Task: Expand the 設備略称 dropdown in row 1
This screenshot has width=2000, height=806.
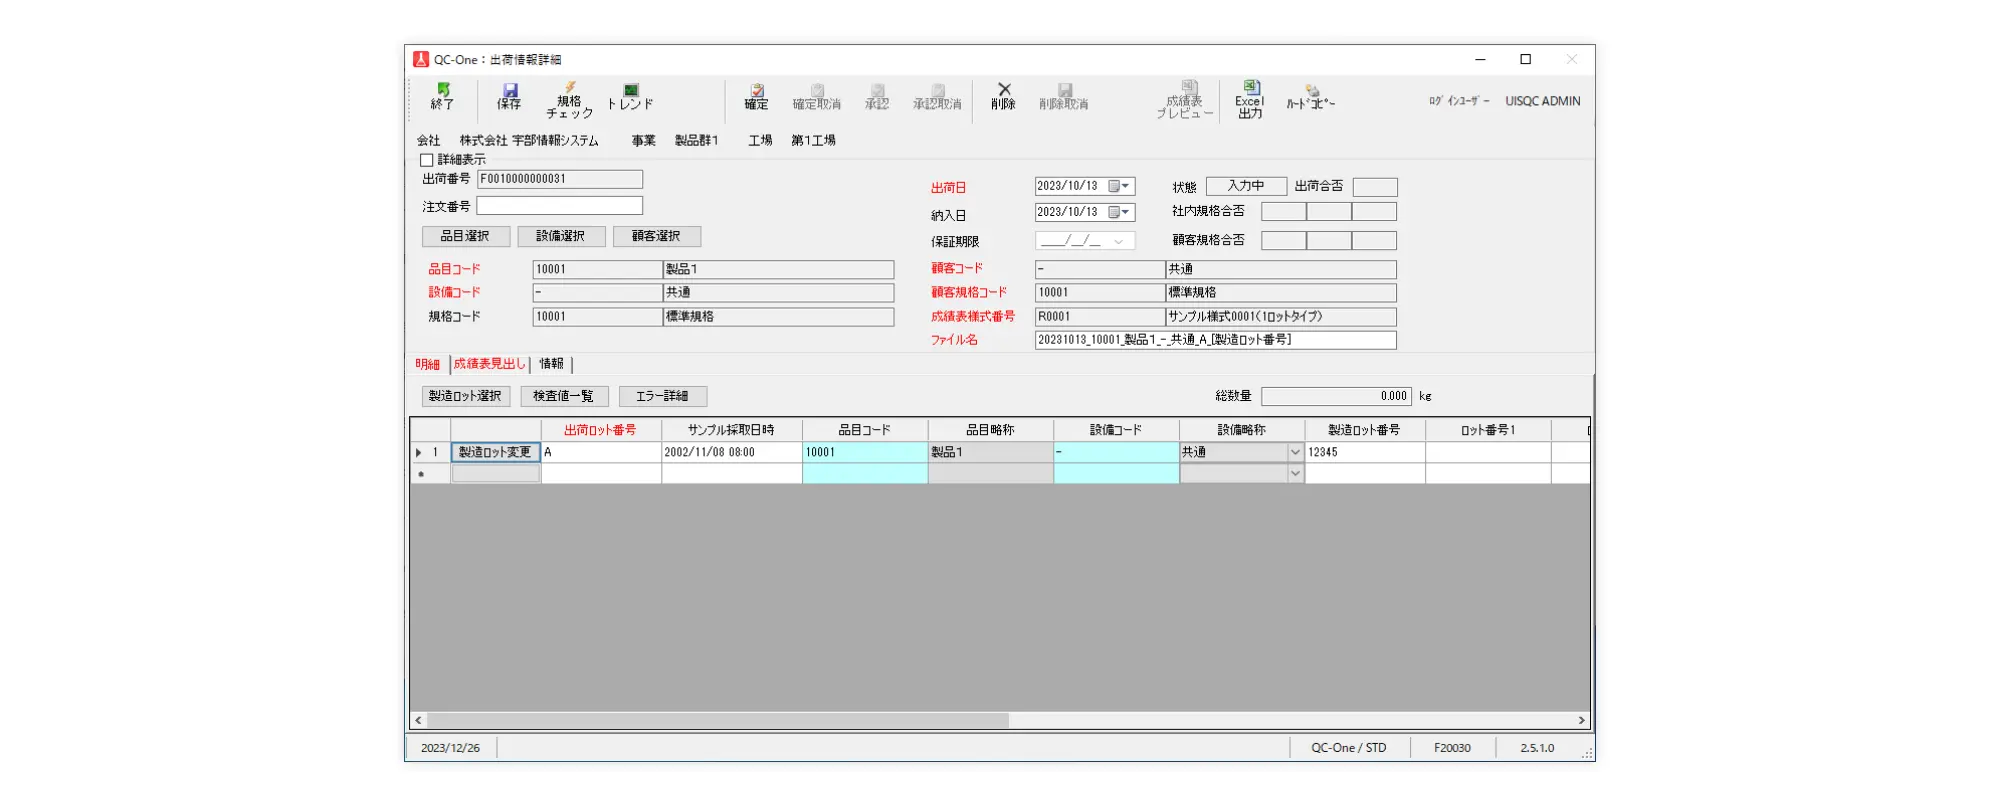Action: click(1295, 452)
